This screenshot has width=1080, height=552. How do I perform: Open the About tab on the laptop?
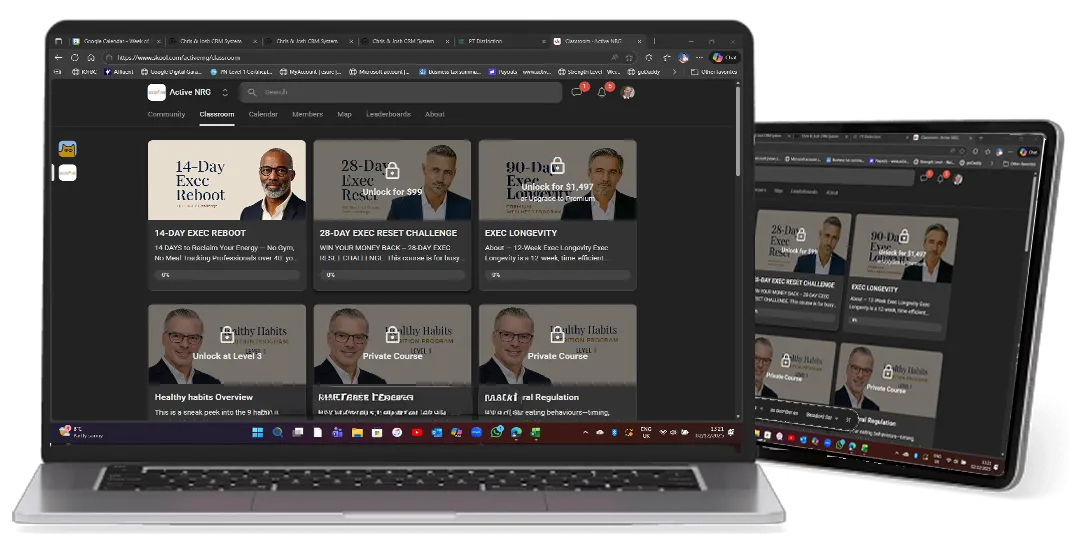pyautogui.click(x=435, y=114)
